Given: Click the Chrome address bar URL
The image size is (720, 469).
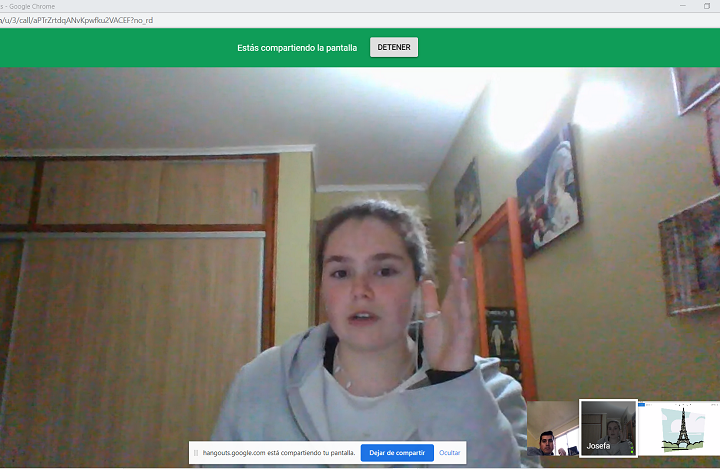Looking at the screenshot, I should (77, 20).
